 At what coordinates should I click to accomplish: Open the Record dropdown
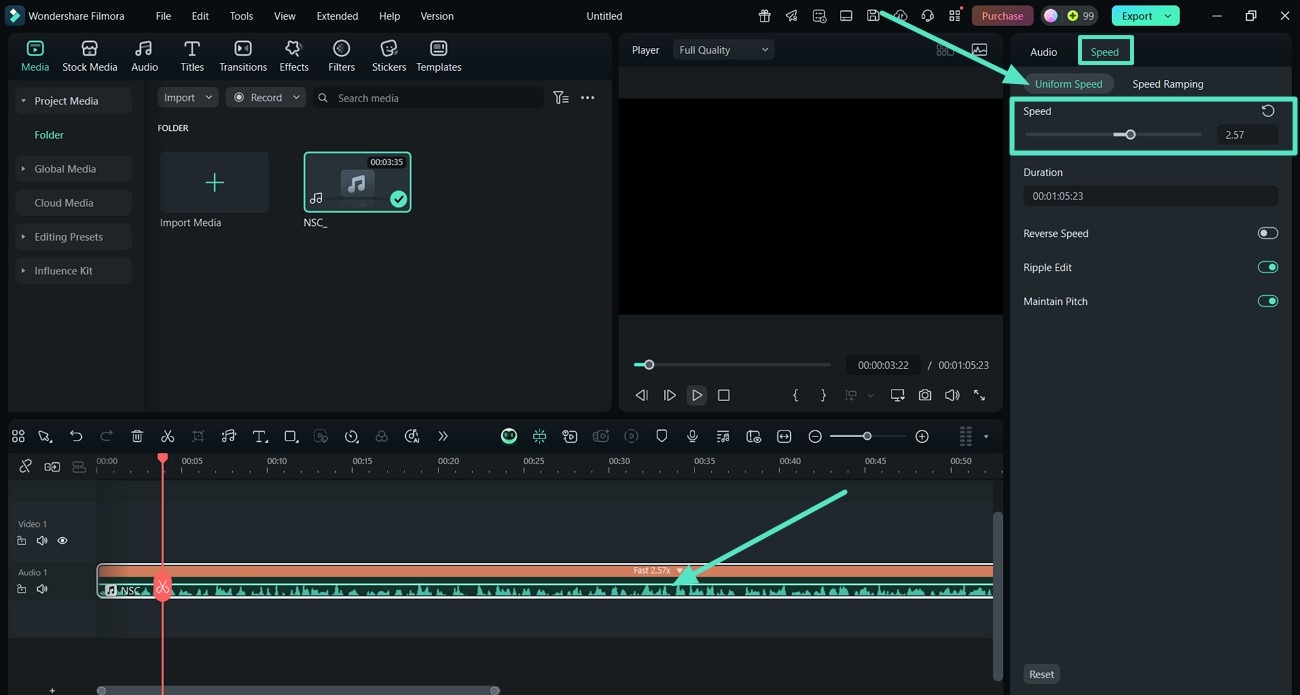click(266, 98)
